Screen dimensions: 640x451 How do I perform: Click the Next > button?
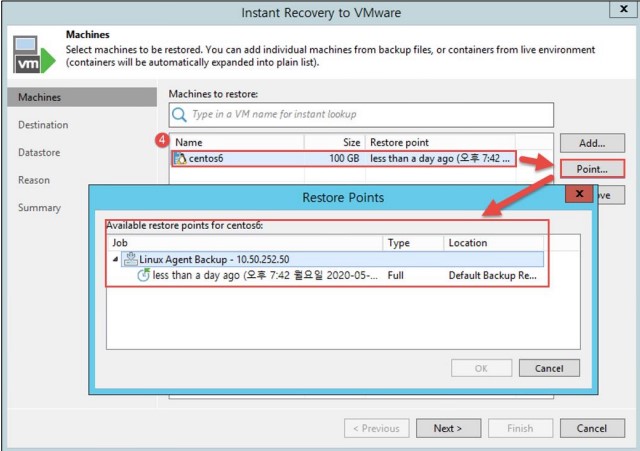point(448,428)
